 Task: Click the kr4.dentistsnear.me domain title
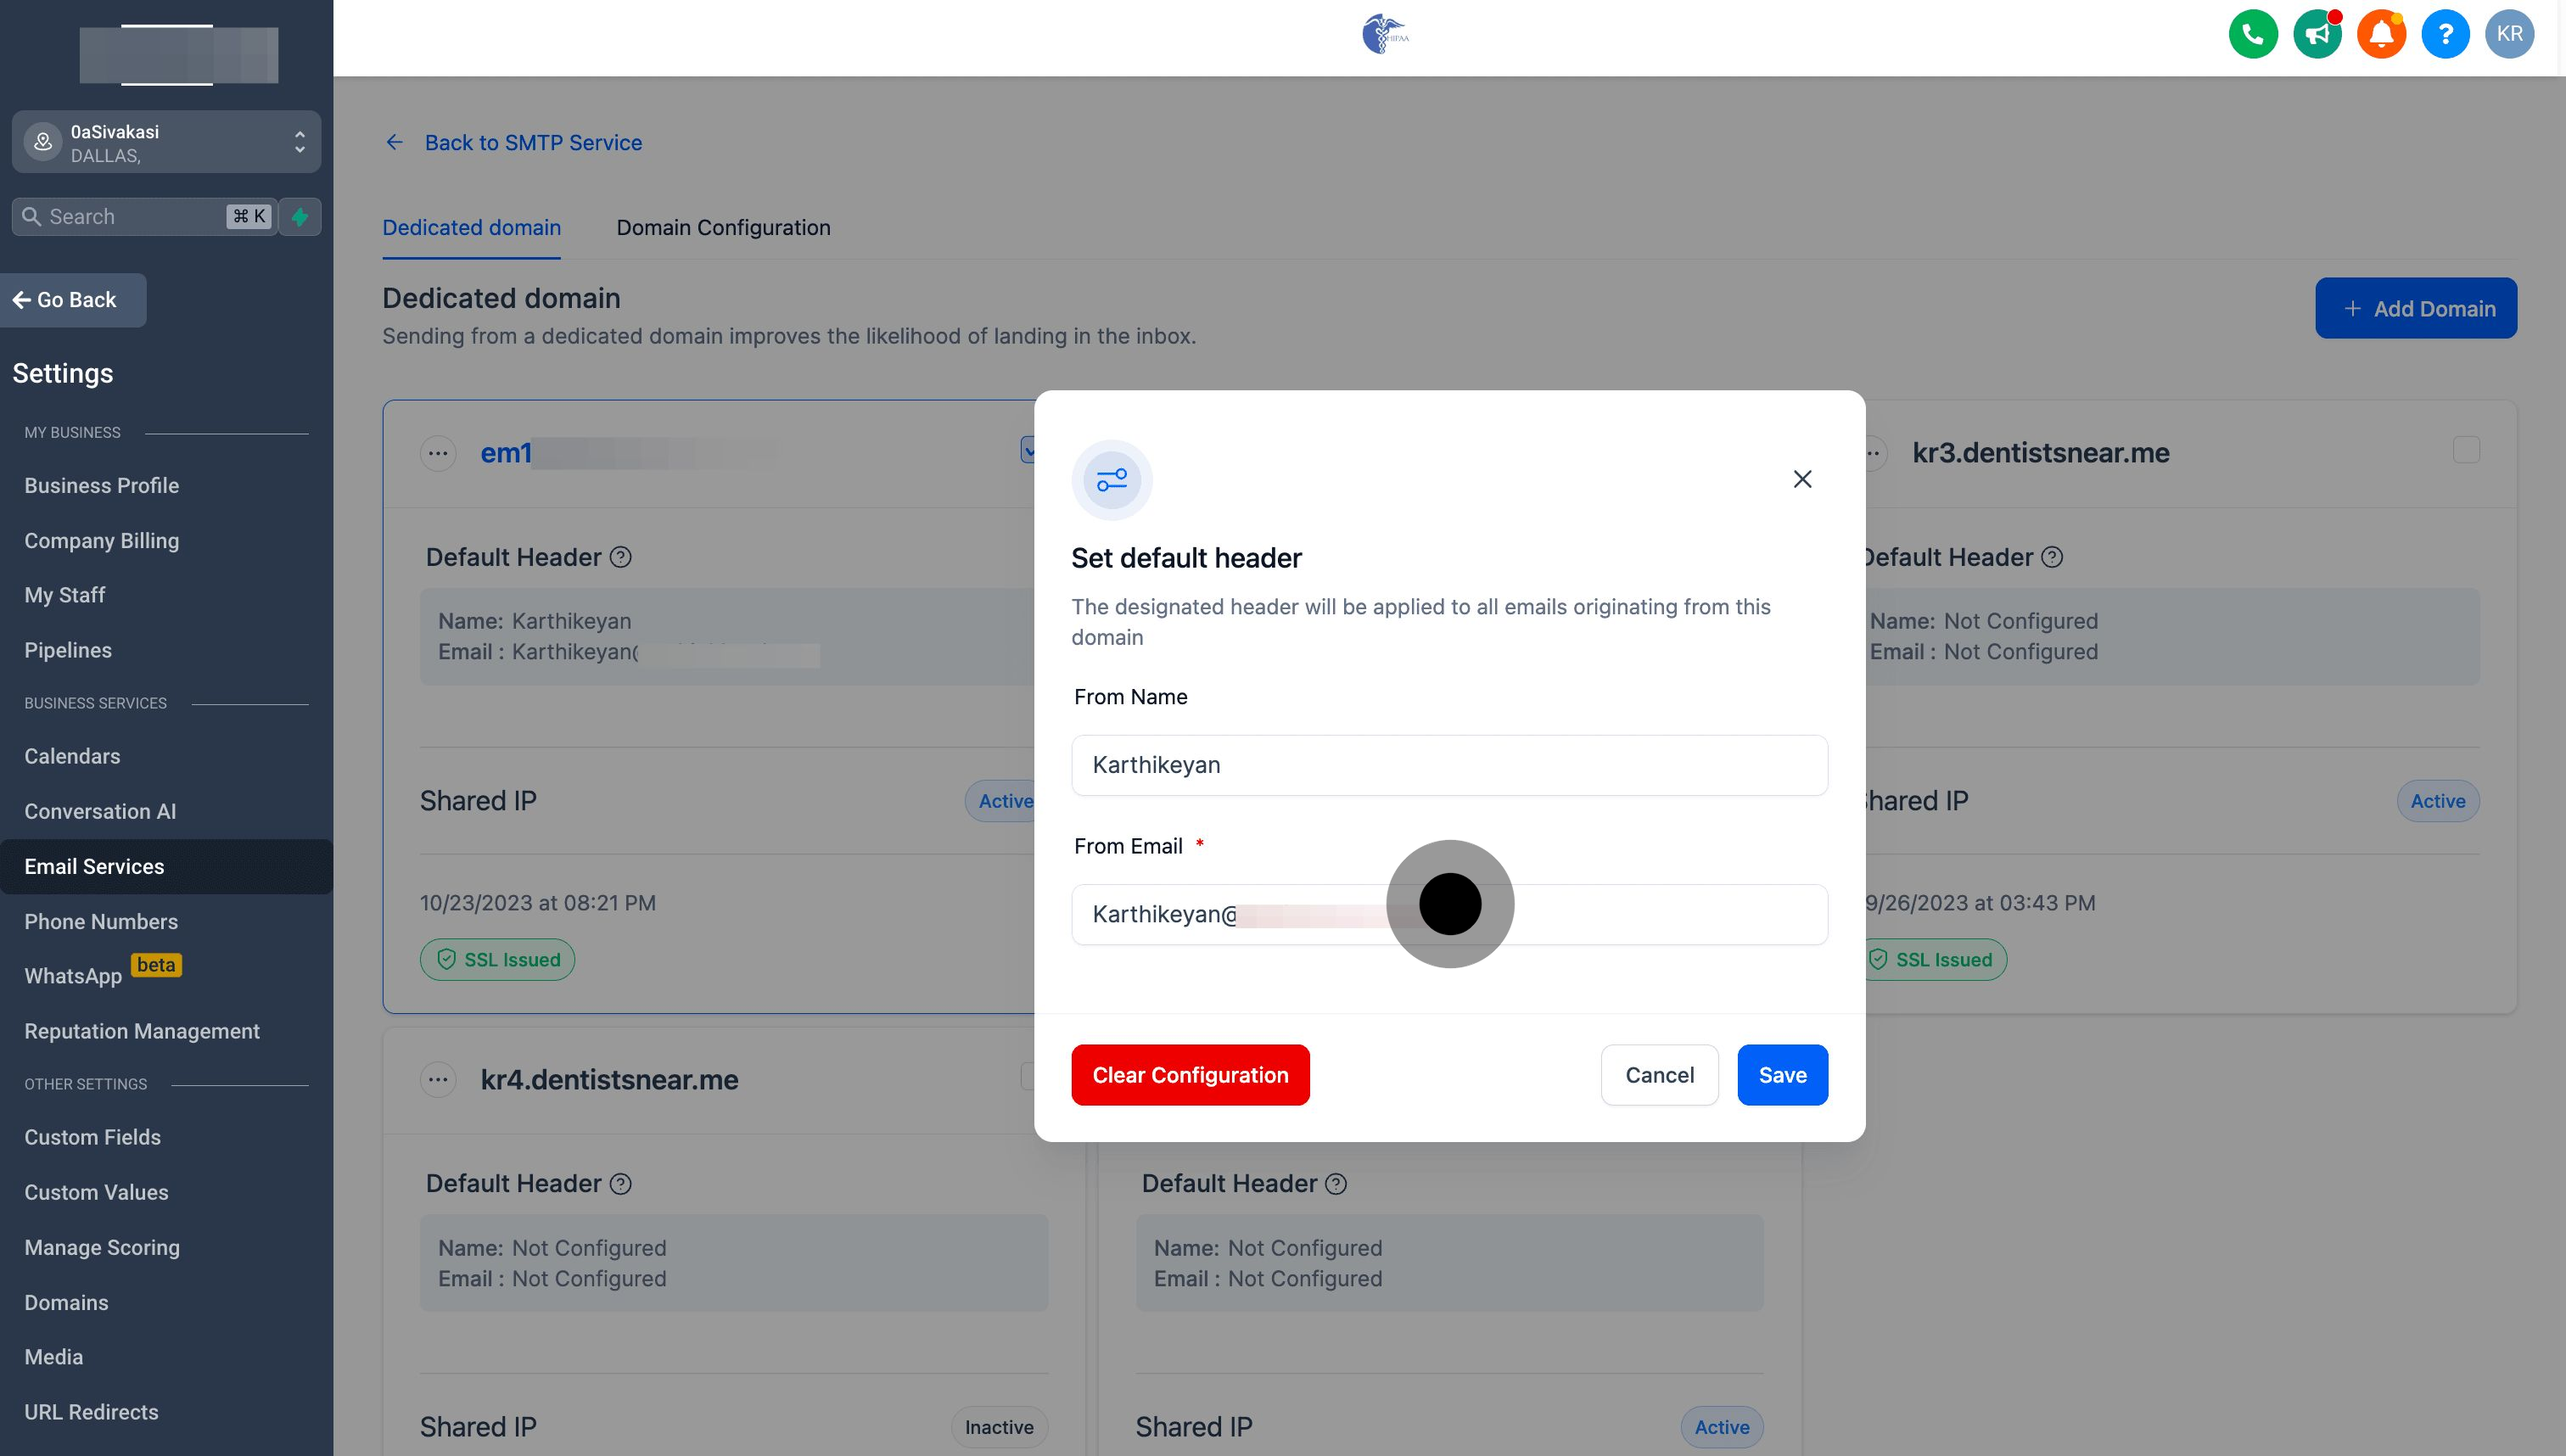[609, 1079]
